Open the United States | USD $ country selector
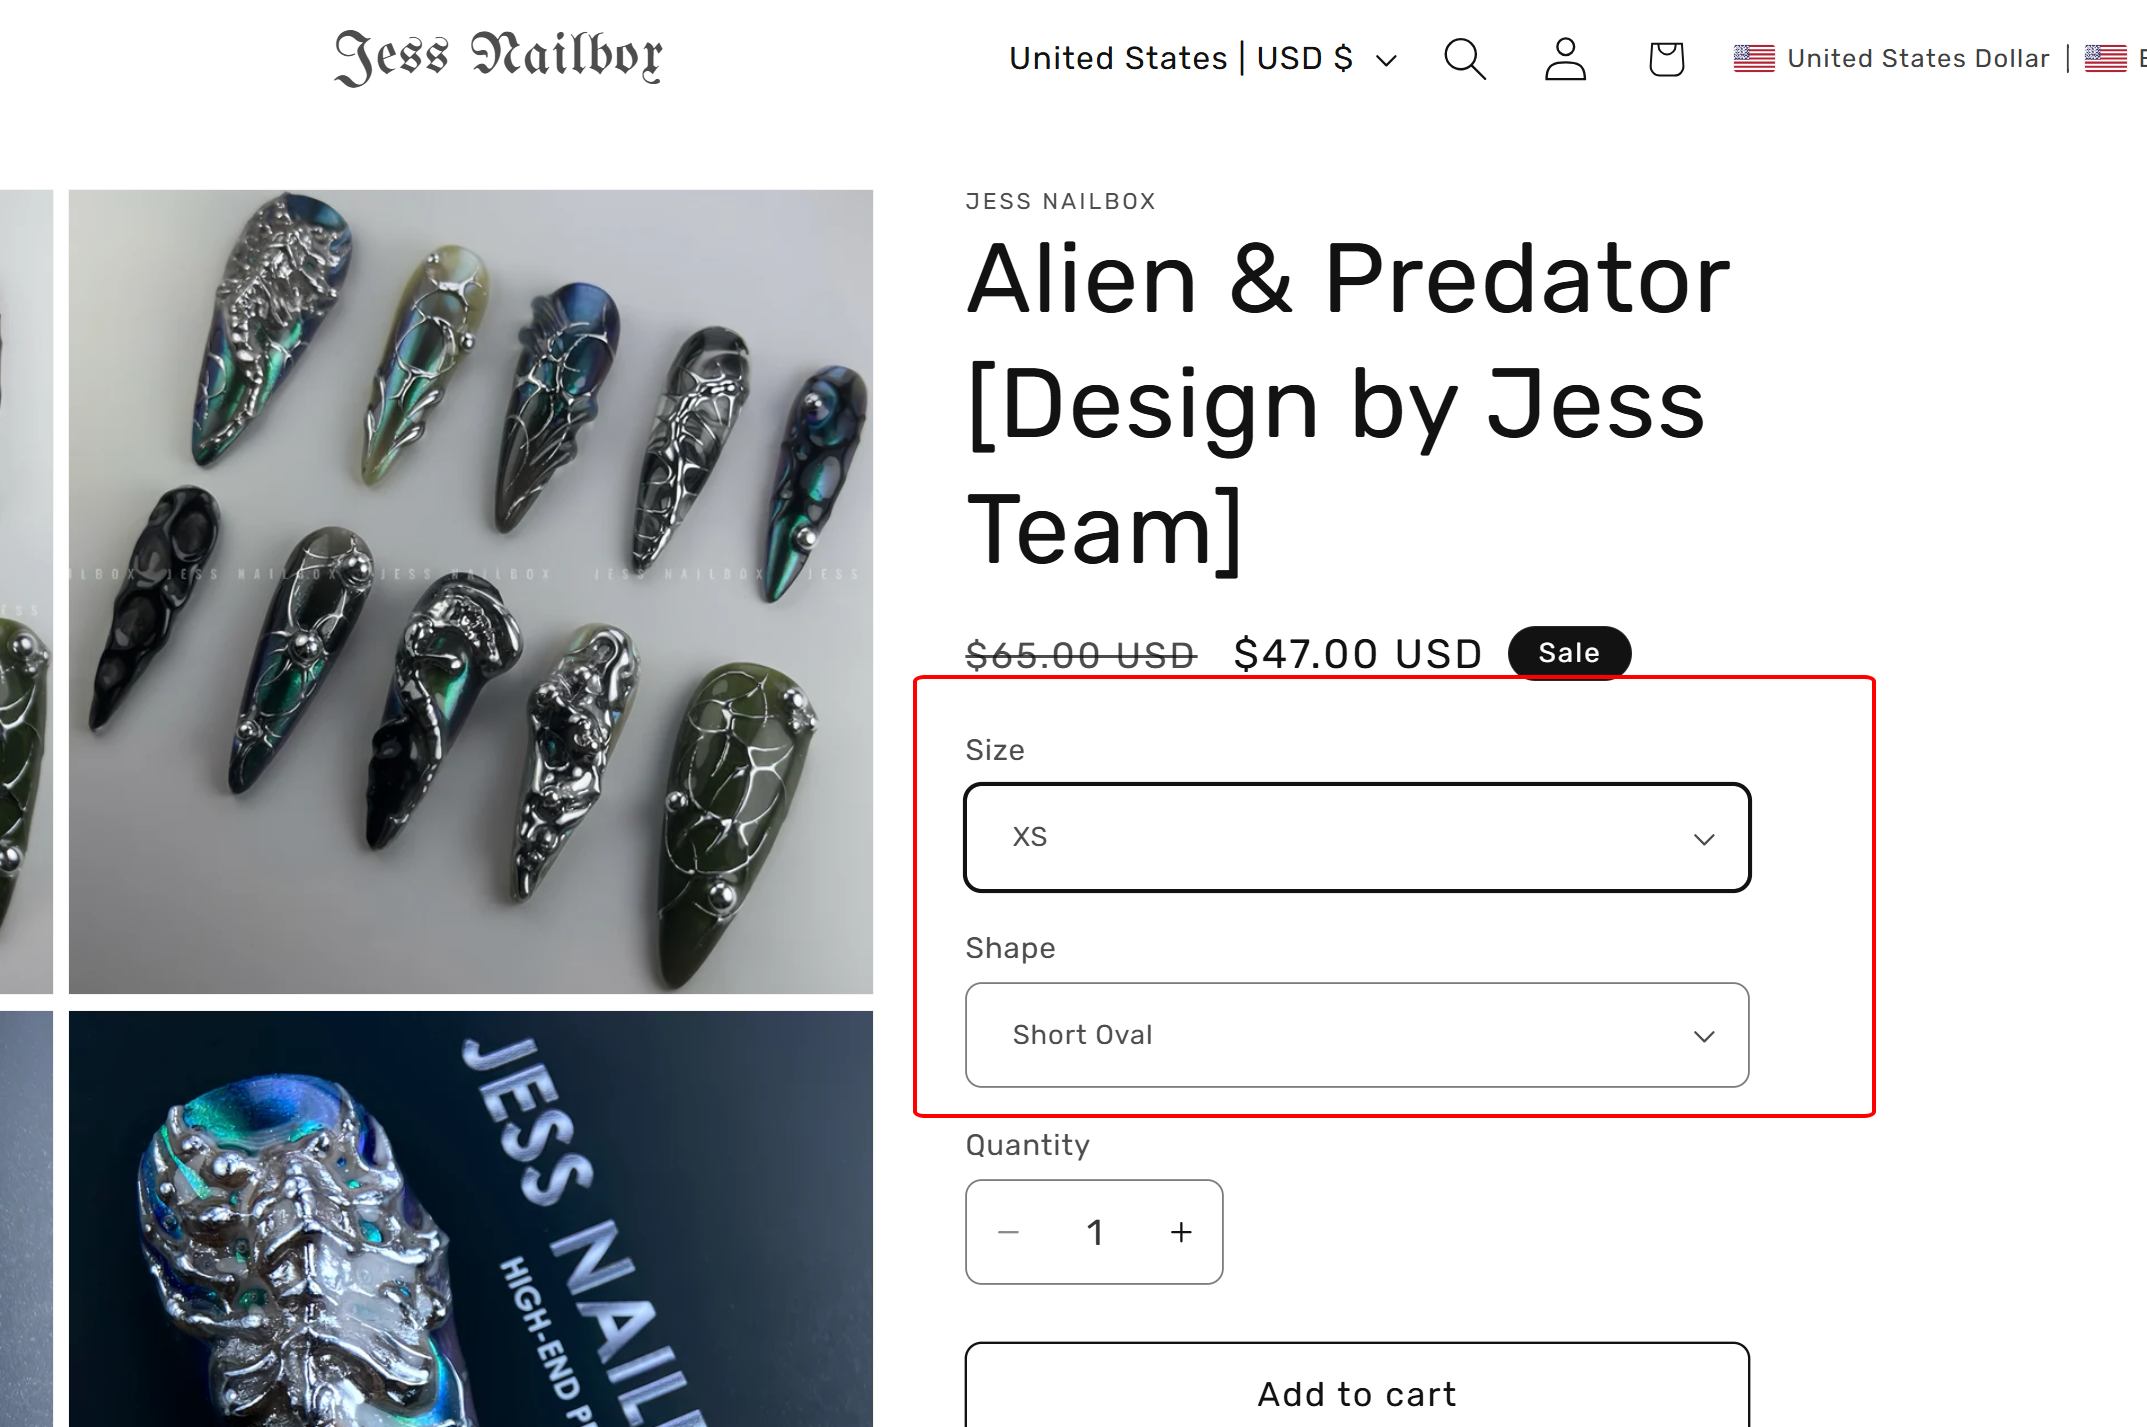This screenshot has width=2147, height=1427. (1202, 59)
